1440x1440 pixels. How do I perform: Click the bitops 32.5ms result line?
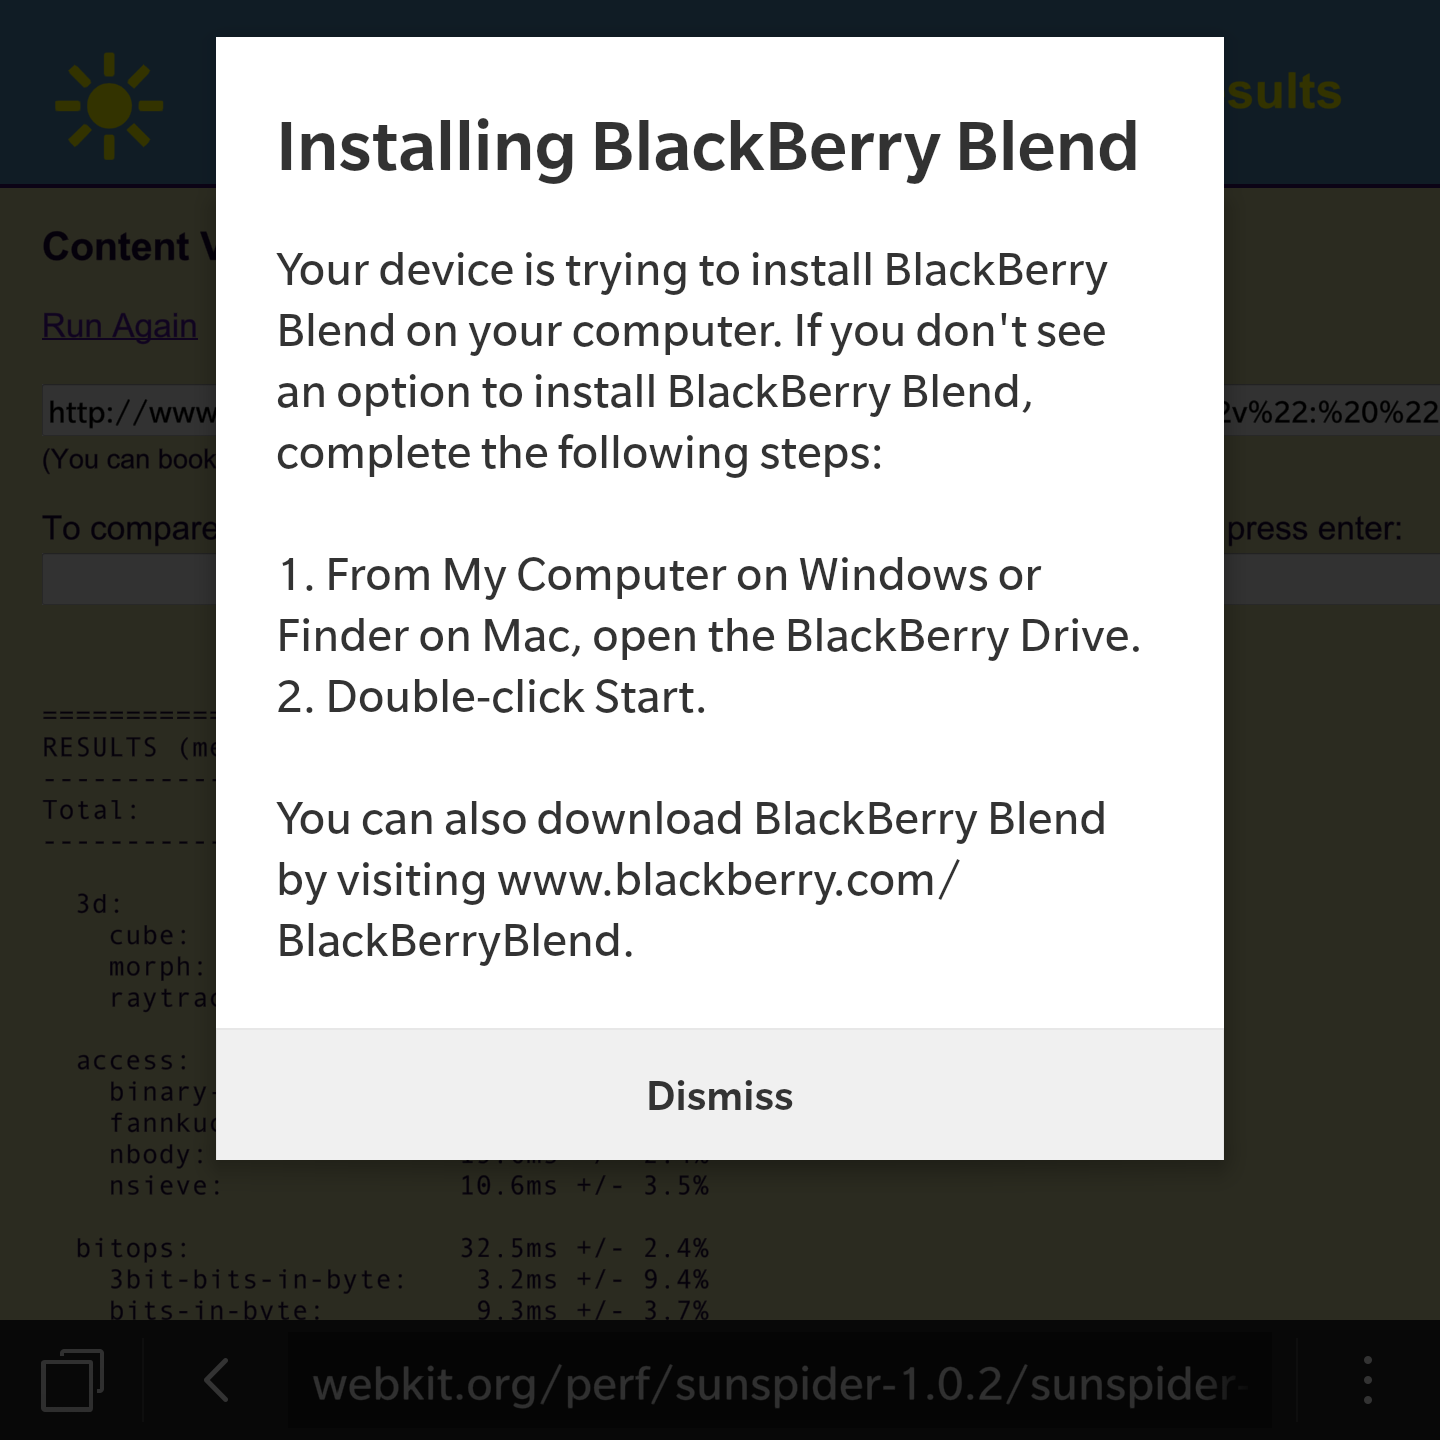click(x=392, y=1248)
